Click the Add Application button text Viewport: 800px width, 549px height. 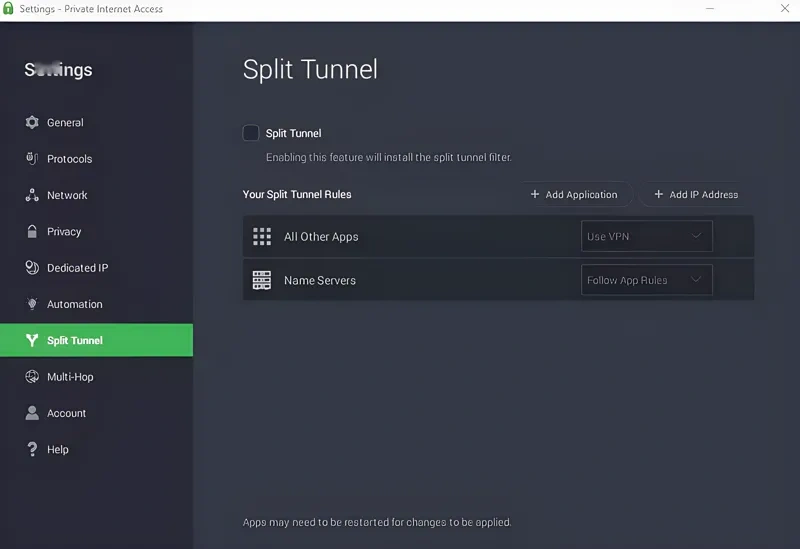(x=581, y=194)
